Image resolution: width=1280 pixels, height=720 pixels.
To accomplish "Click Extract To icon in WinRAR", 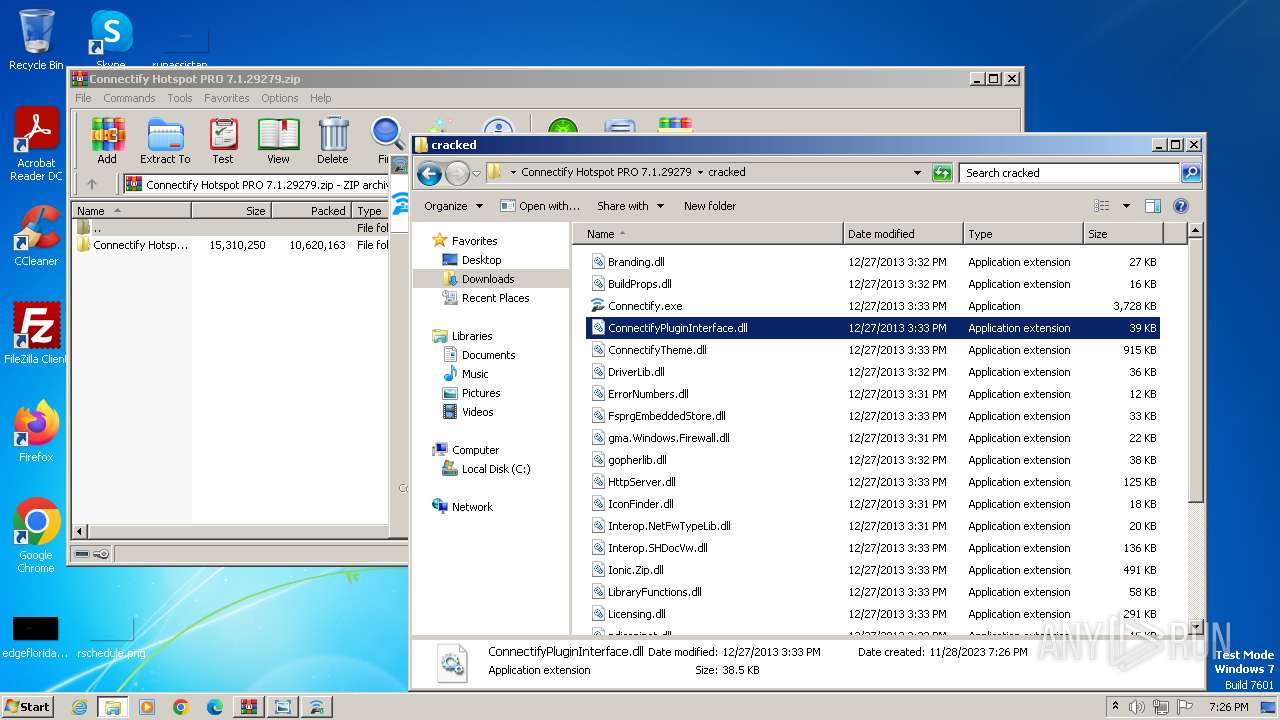I will (165, 140).
